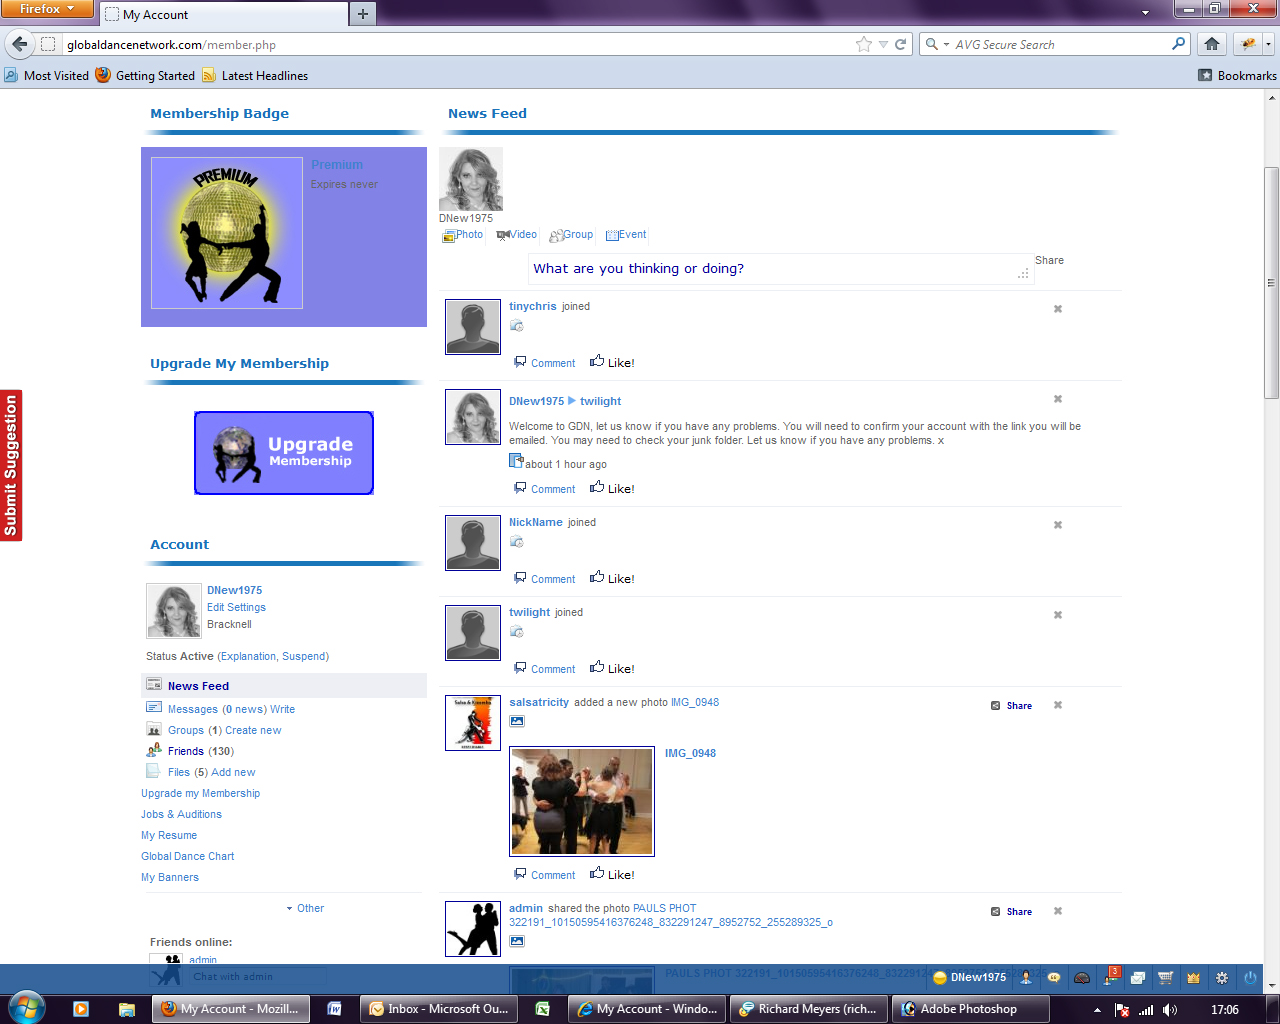This screenshot has width=1280, height=1024.
Task: Share salsatricity's IMG_0948 photo
Action: pyautogui.click(x=1011, y=705)
